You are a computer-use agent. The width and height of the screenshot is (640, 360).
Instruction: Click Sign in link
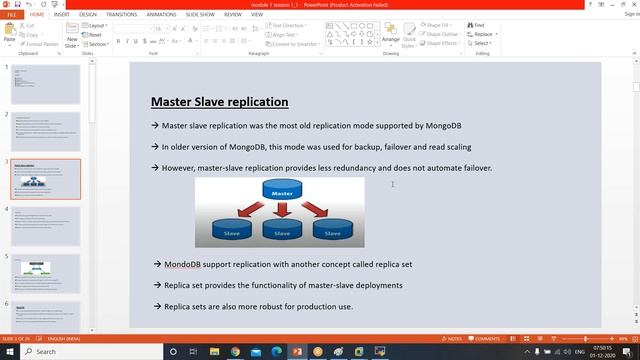coord(632,14)
